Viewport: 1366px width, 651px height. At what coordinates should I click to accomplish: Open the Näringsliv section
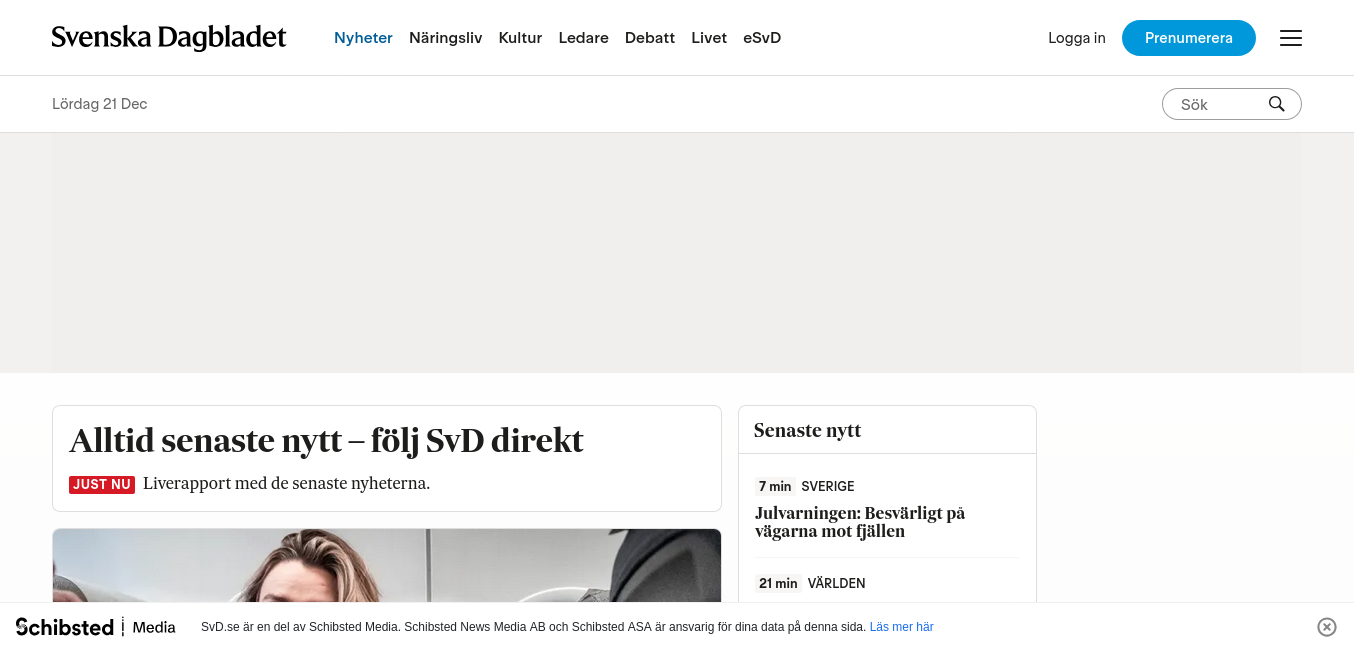[445, 38]
